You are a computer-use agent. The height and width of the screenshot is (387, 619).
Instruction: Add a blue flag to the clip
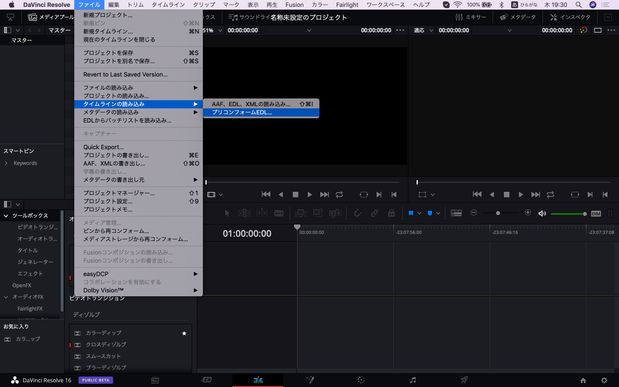[x=411, y=213]
